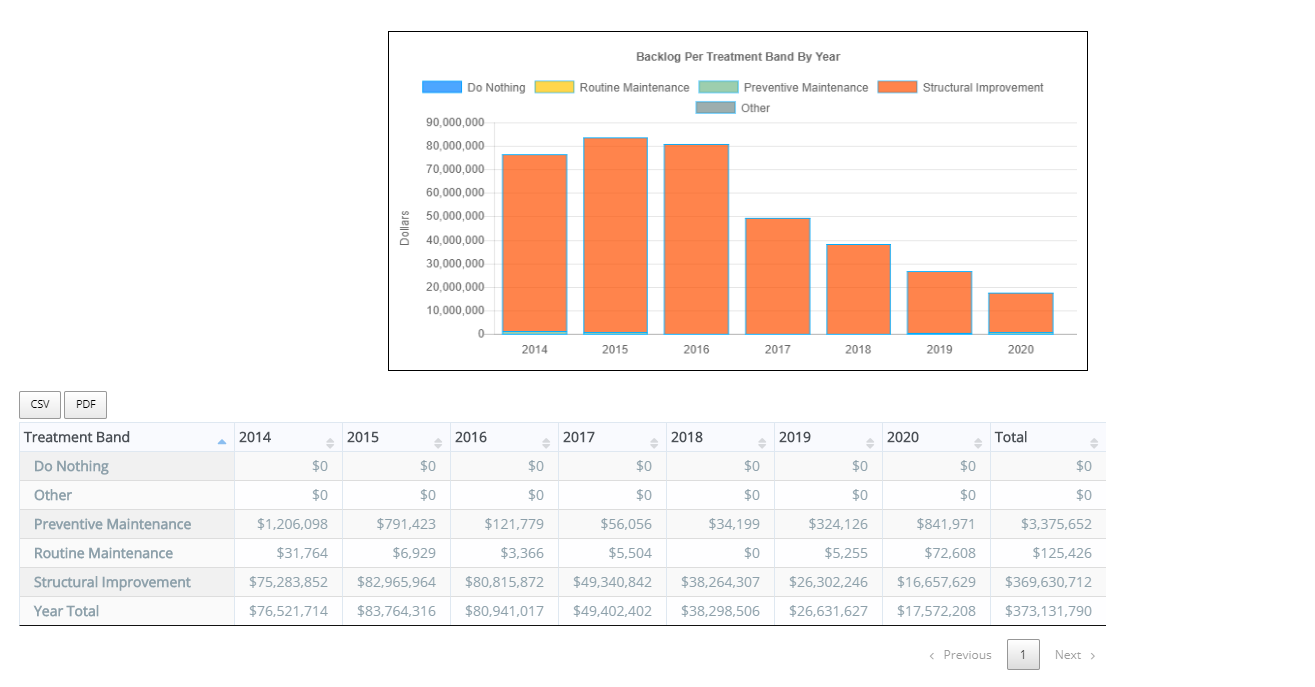Export table as CSV
Image resolution: width=1315 pixels, height=687 pixels.
point(40,405)
